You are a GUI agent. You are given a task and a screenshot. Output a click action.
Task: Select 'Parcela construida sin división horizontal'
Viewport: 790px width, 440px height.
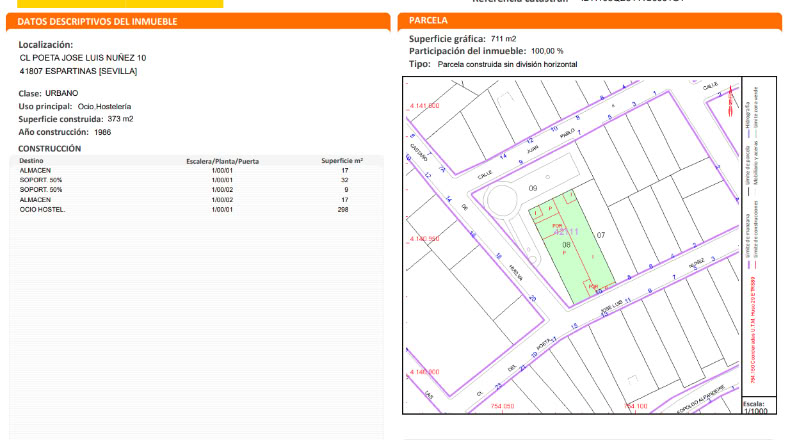tap(507, 65)
